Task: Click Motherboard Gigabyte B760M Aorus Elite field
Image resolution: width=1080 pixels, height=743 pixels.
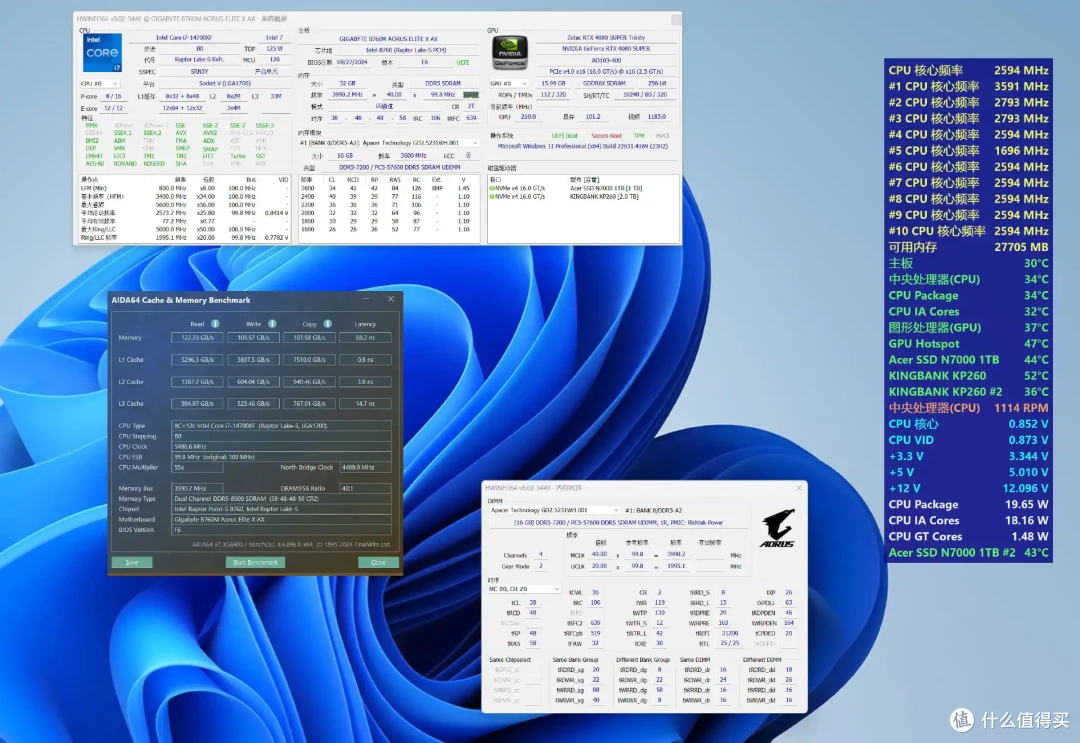Action: [281, 519]
